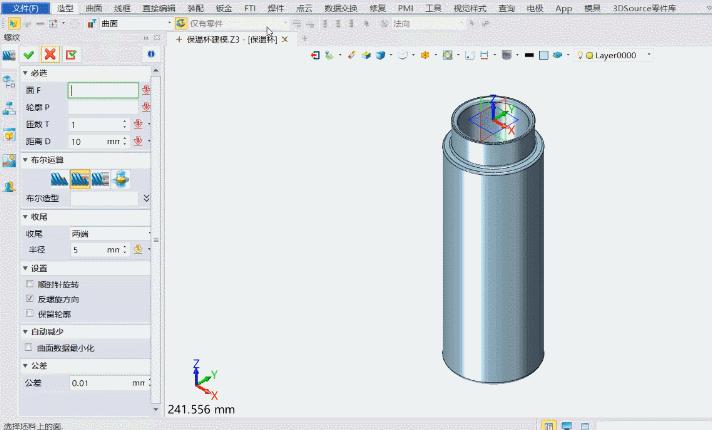Screen dimensions: 712x430
Task: Select the base (none) boolean operation icon
Action: pos(59,179)
